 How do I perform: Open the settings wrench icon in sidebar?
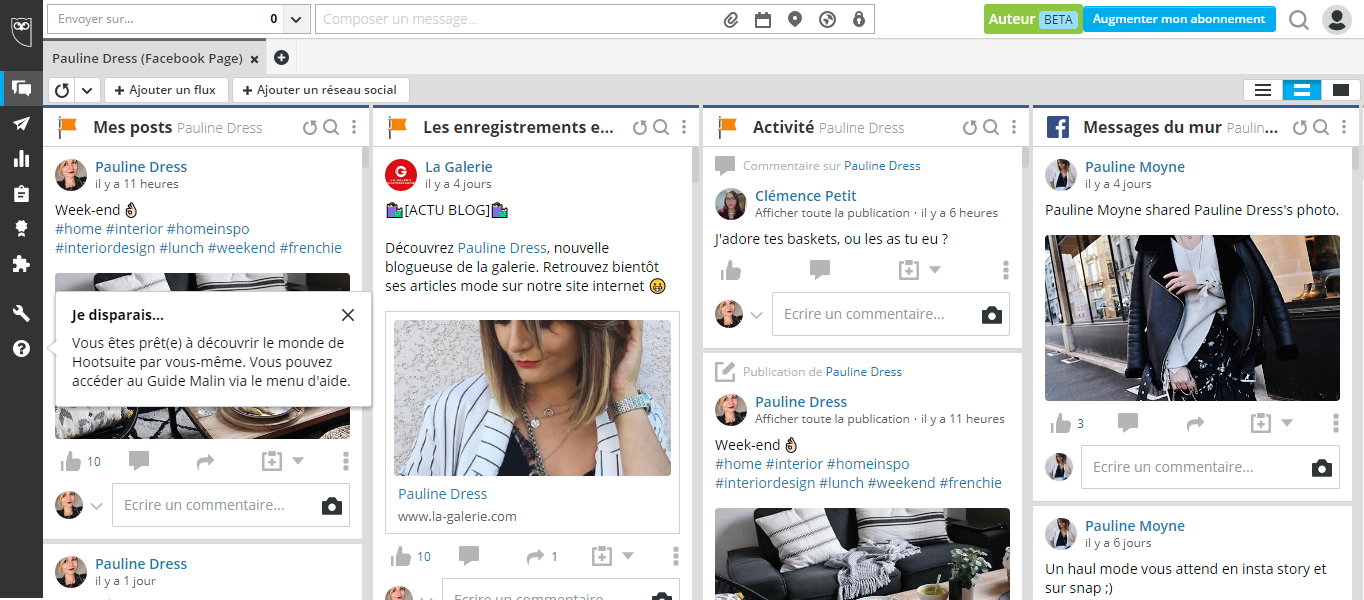(x=21, y=314)
